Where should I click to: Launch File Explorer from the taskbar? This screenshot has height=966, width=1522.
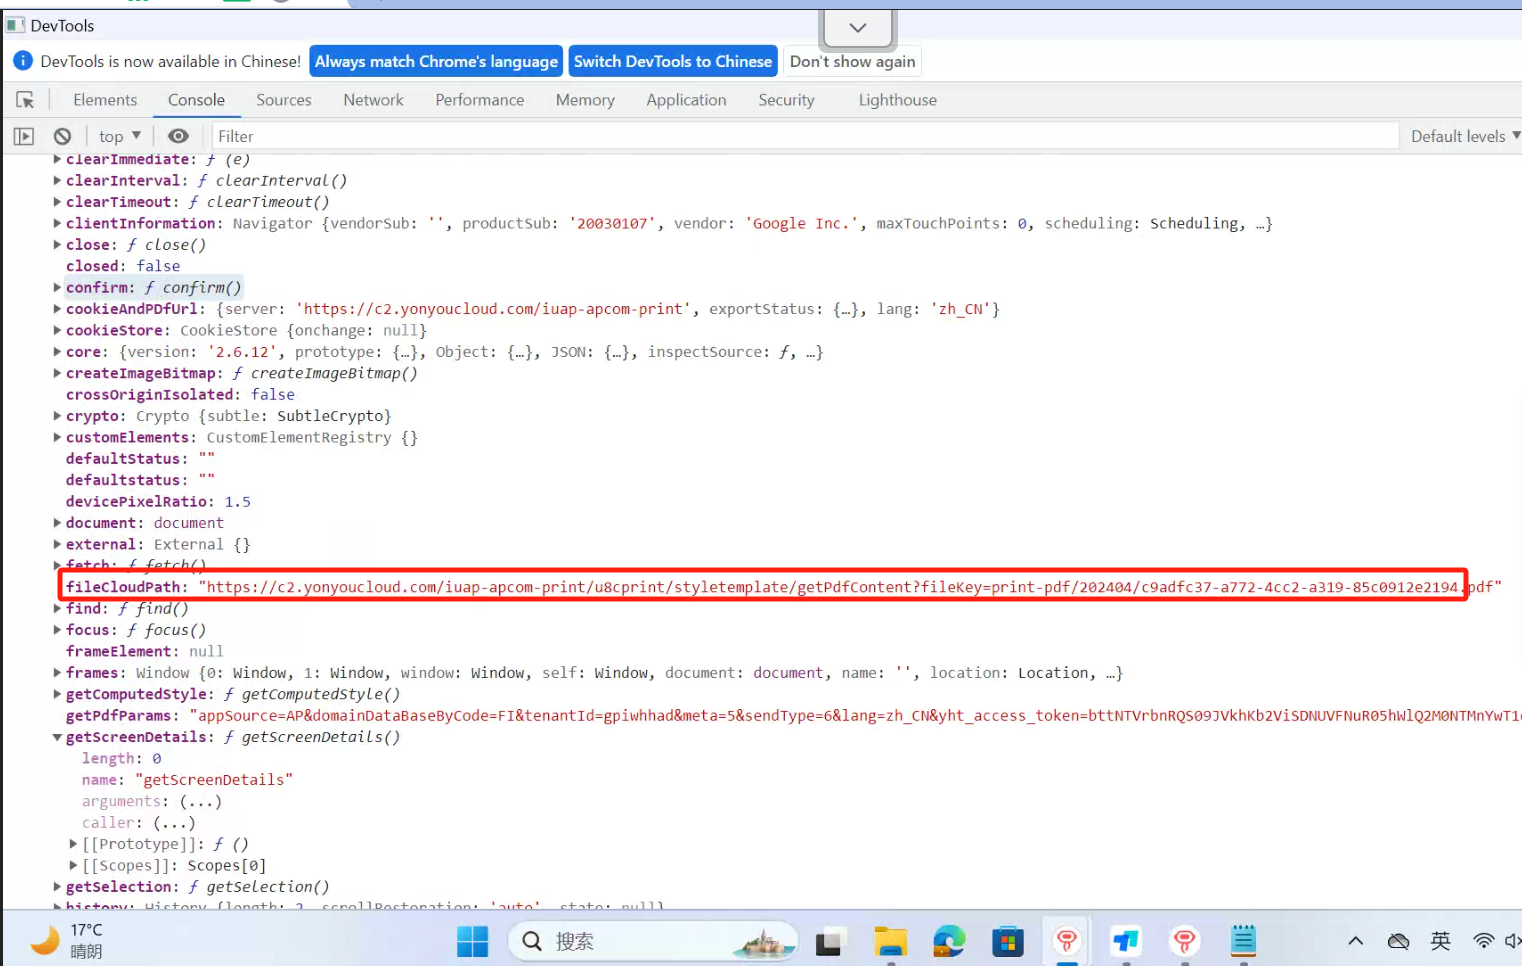click(889, 941)
